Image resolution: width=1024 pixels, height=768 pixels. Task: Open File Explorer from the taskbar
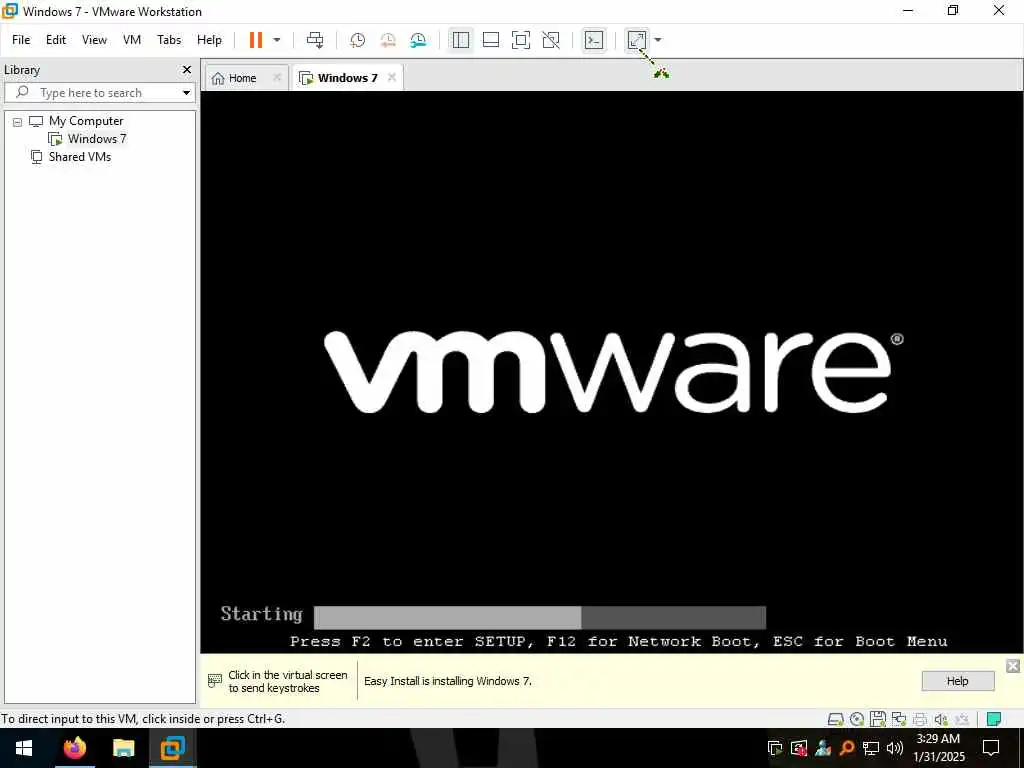(x=123, y=748)
